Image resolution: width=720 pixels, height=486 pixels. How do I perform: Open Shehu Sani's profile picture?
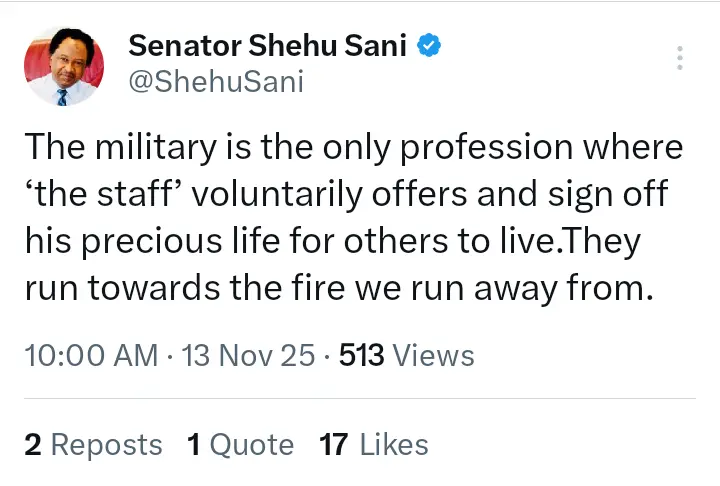[61, 65]
